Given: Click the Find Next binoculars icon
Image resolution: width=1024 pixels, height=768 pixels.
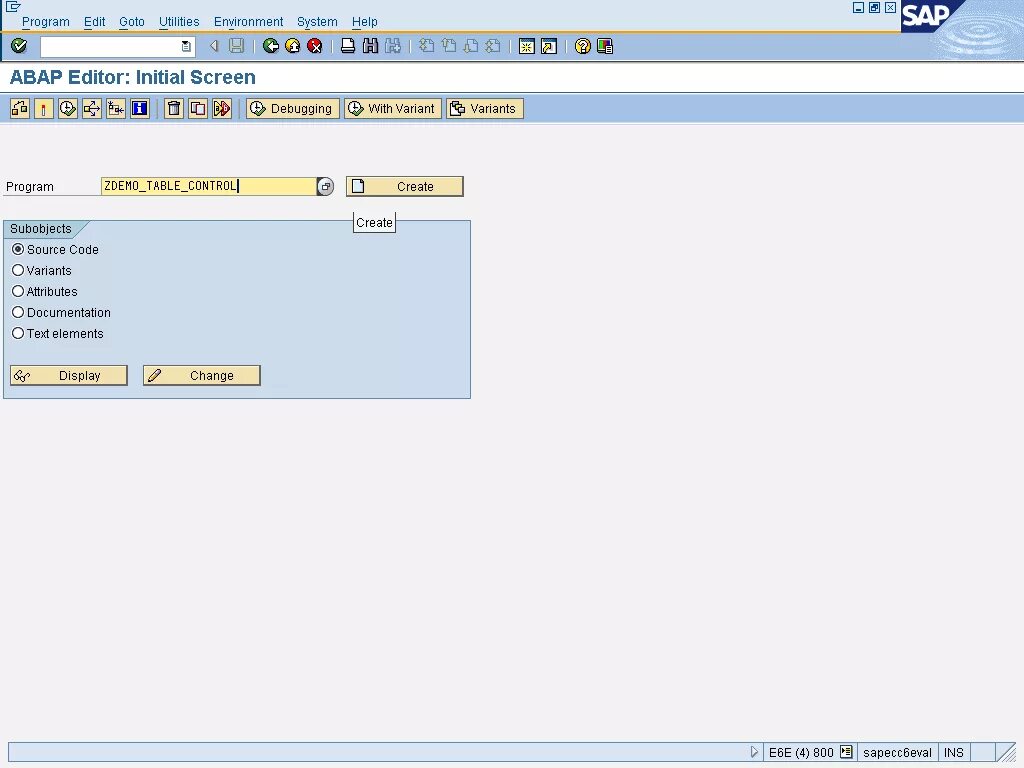Looking at the screenshot, I should click(x=392, y=46).
